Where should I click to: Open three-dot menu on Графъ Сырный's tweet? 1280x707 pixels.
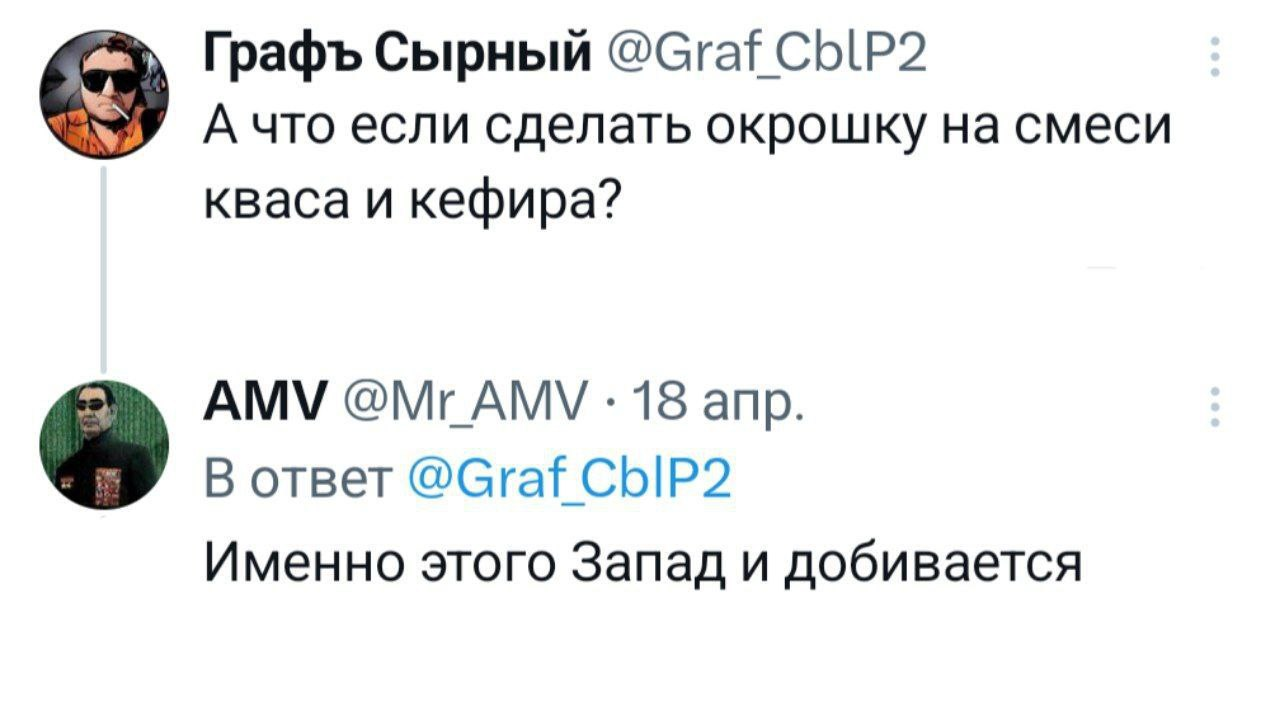pos(1214,57)
